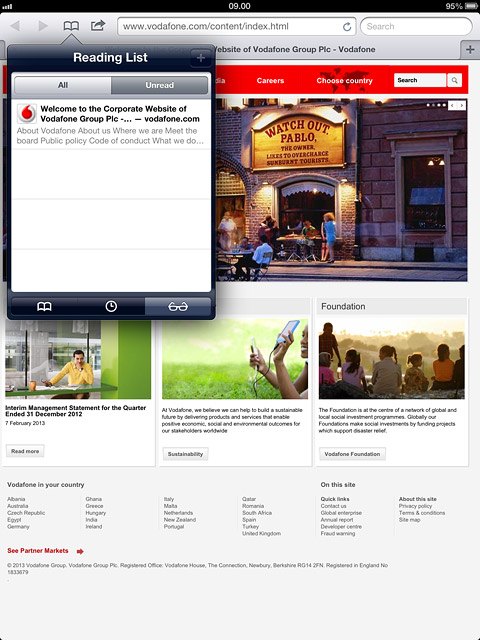480x640 pixels.
Task: Go back with the left arrow
Action: pos(16,26)
